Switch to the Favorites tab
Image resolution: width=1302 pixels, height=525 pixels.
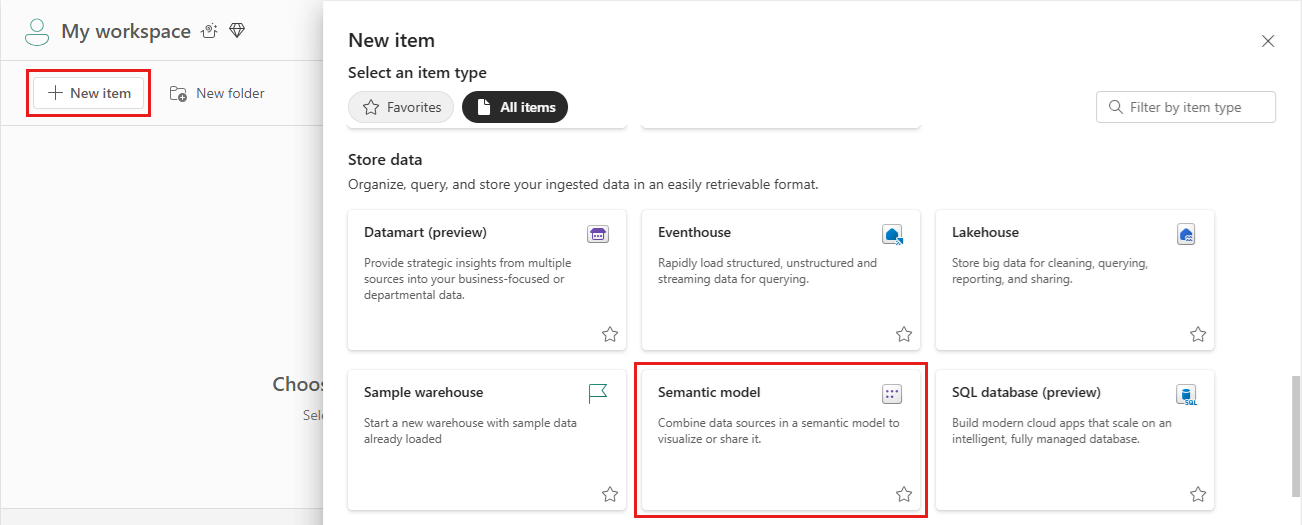tap(401, 107)
